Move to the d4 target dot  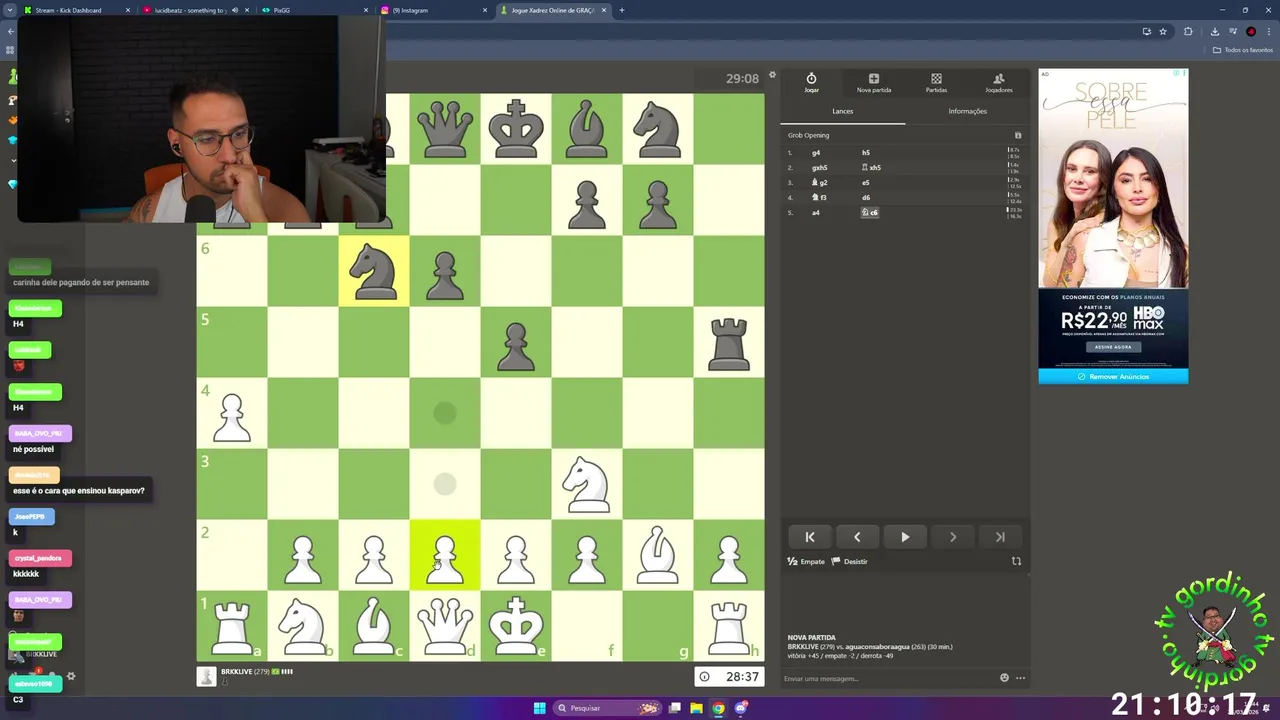[445, 413]
